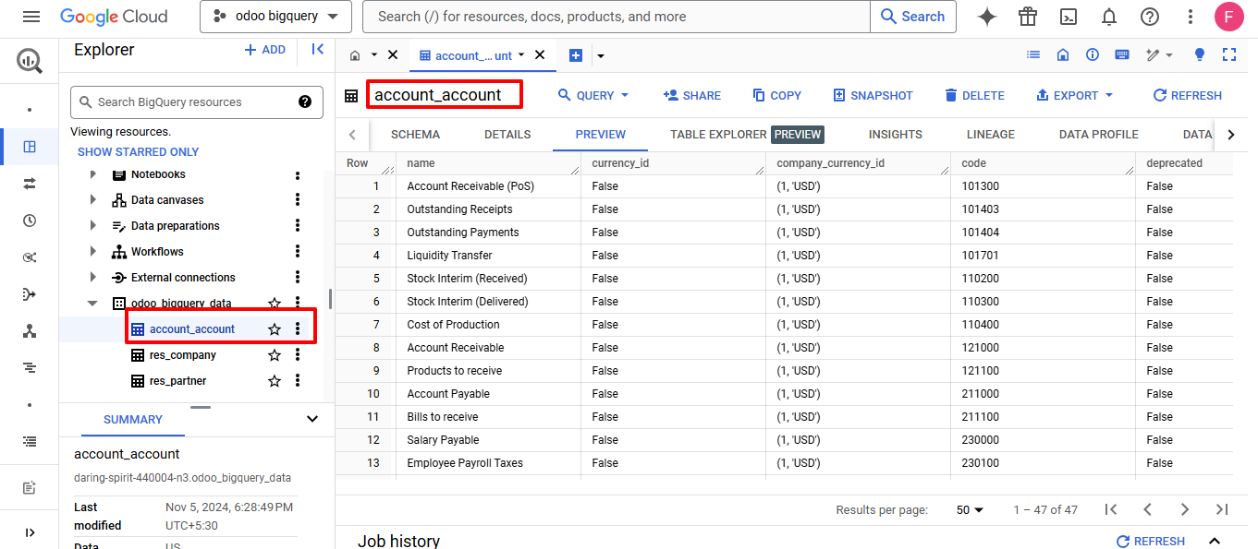Open the Lineage tab
This screenshot has width=1258, height=549.
click(990, 134)
